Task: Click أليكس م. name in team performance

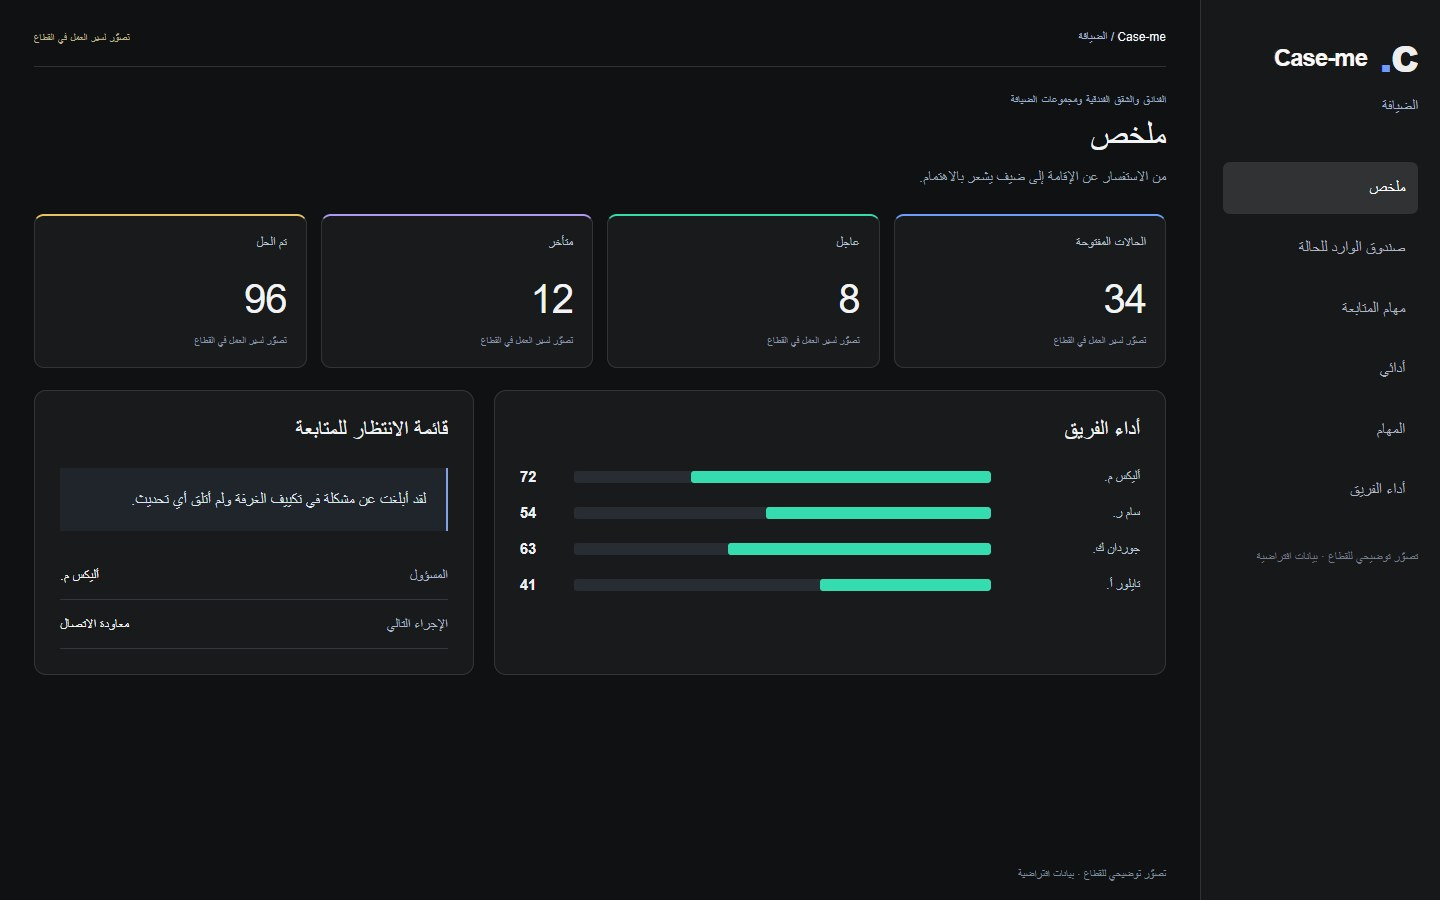Action: coord(1122,476)
